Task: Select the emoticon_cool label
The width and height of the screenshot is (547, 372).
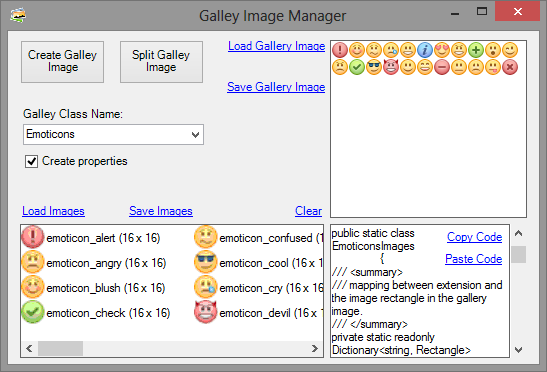Action: point(271,263)
